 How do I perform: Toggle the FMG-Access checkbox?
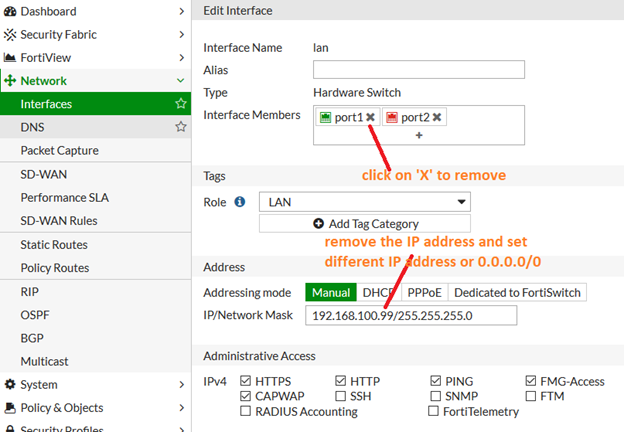(532, 381)
